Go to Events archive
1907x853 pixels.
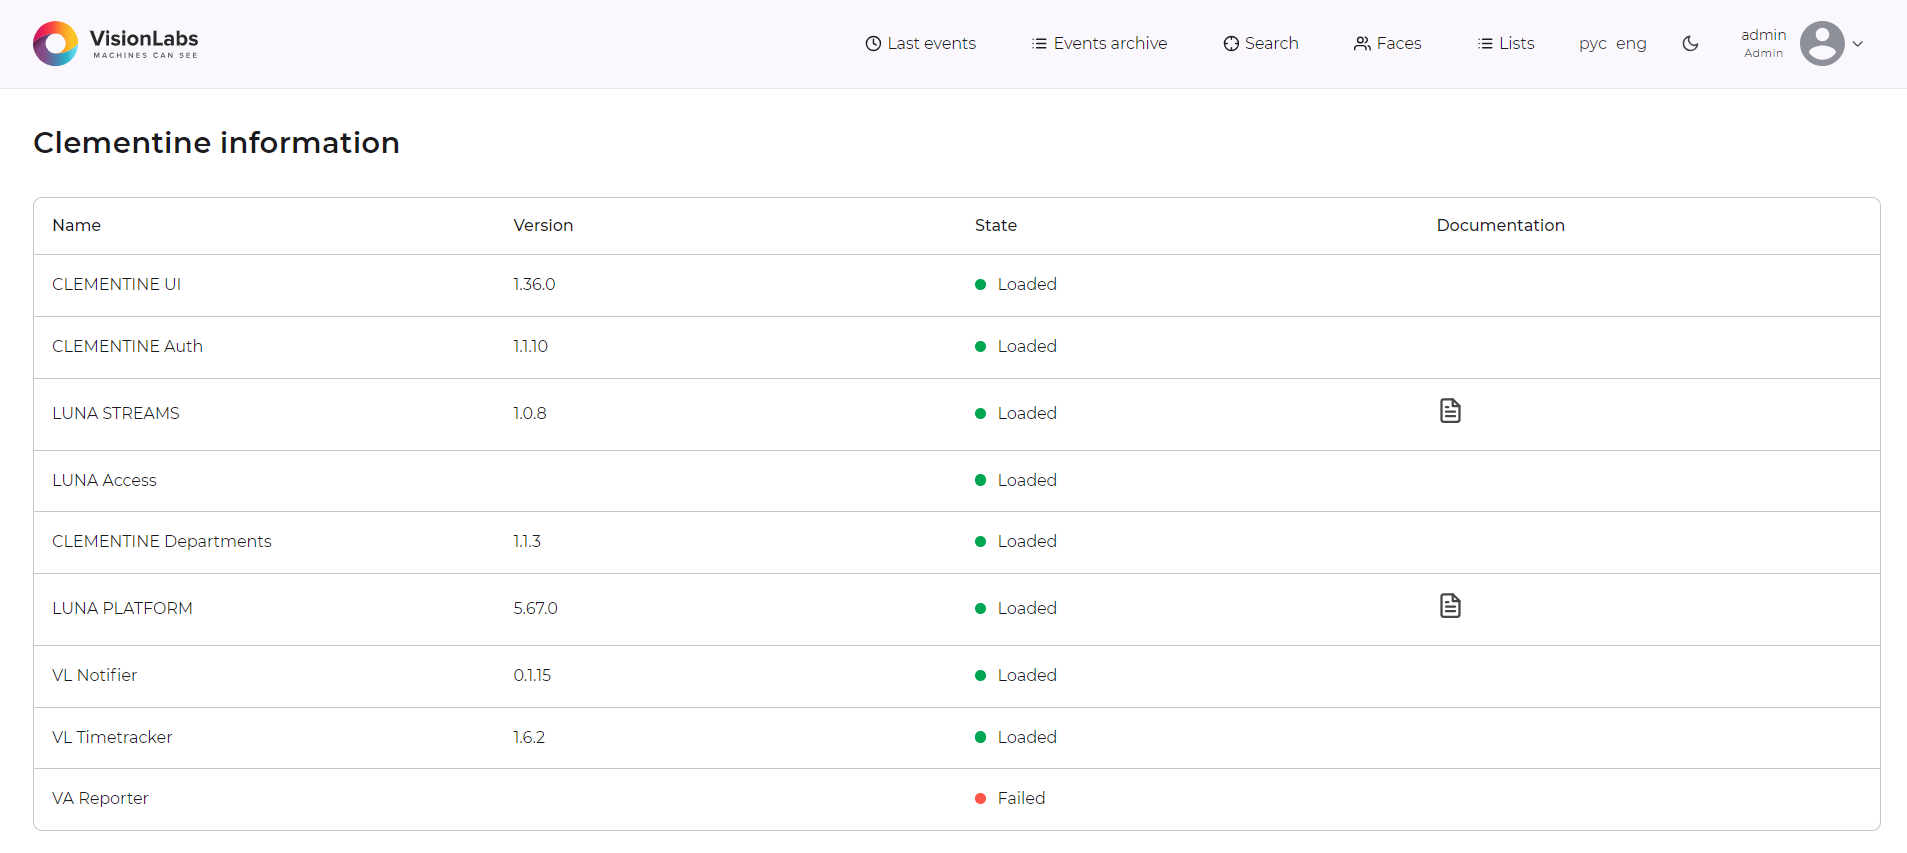point(1099,44)
